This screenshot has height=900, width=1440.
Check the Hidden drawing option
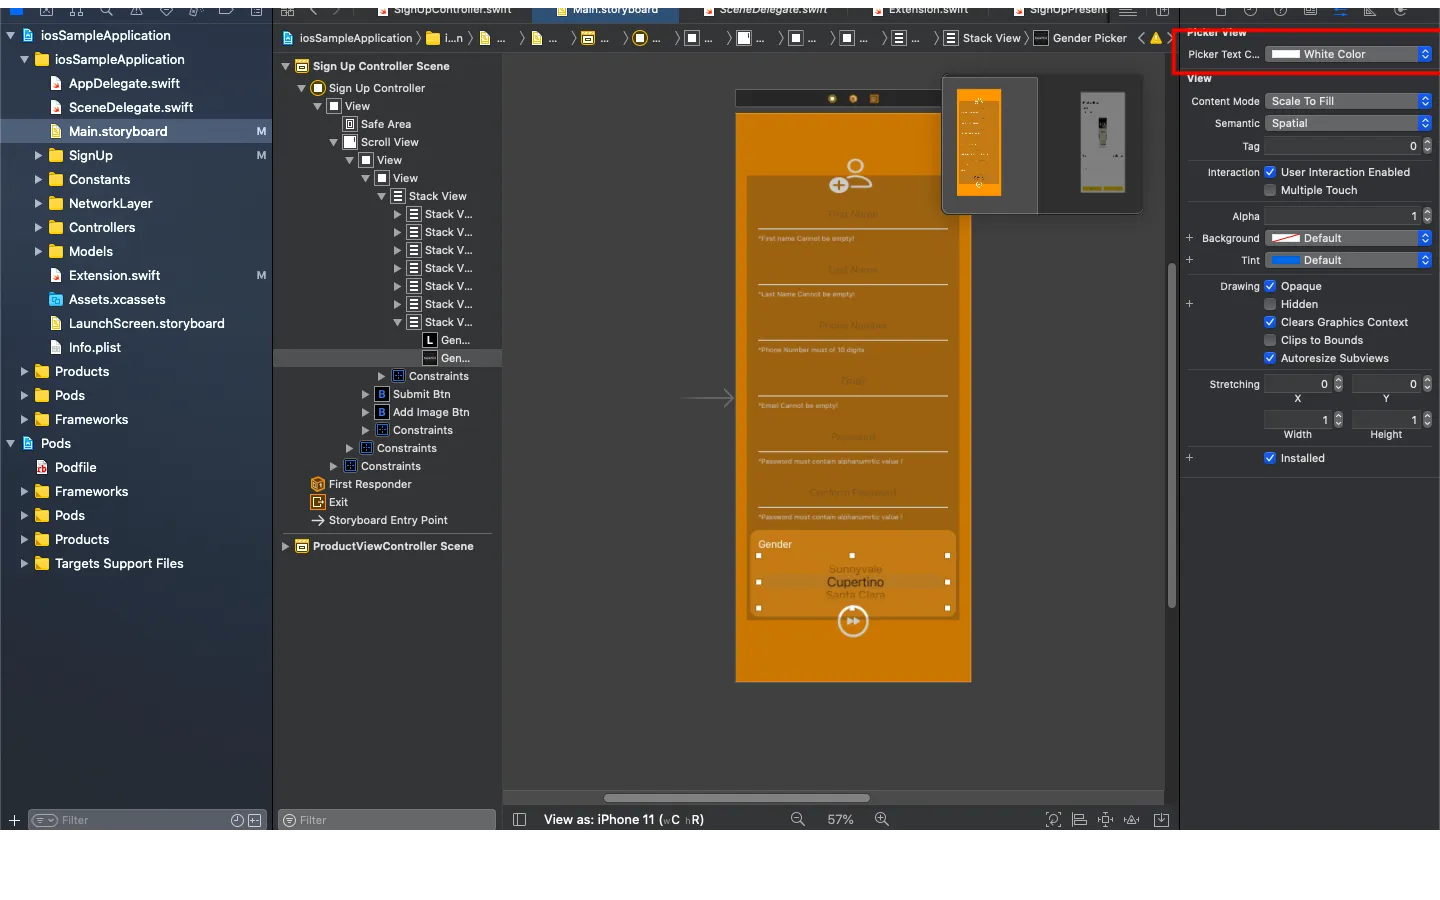pos(1270,304)
